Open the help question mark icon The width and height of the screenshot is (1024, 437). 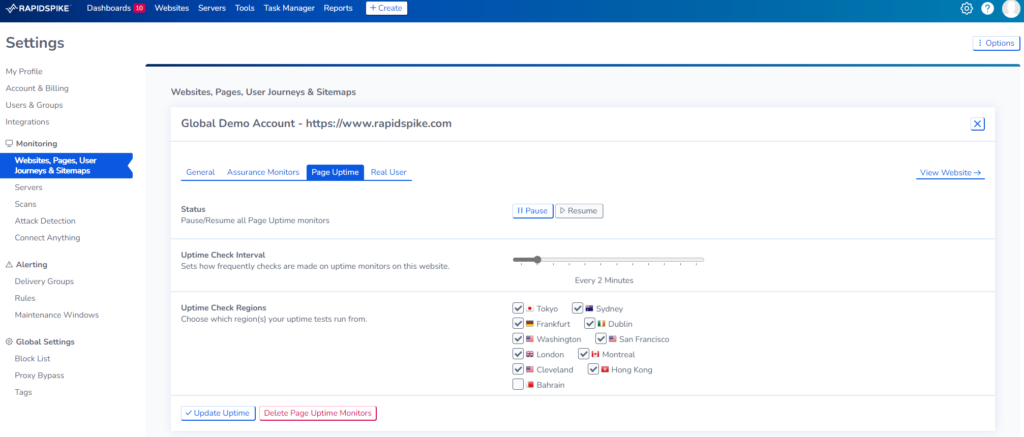[987, 8]
